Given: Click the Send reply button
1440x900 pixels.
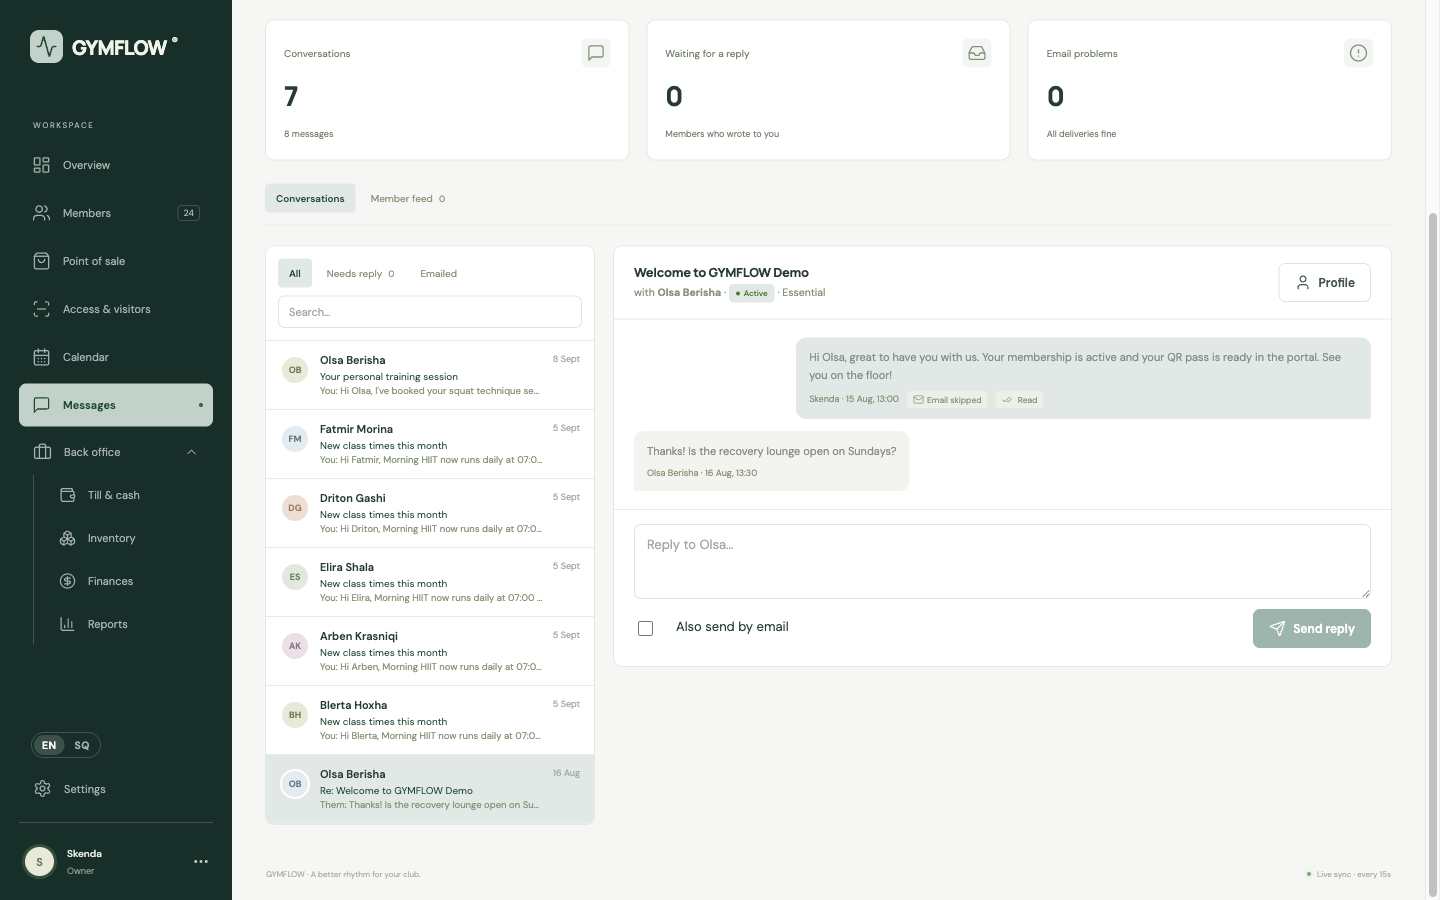Looking at the screenshot, I should (x=1312, y=628).
